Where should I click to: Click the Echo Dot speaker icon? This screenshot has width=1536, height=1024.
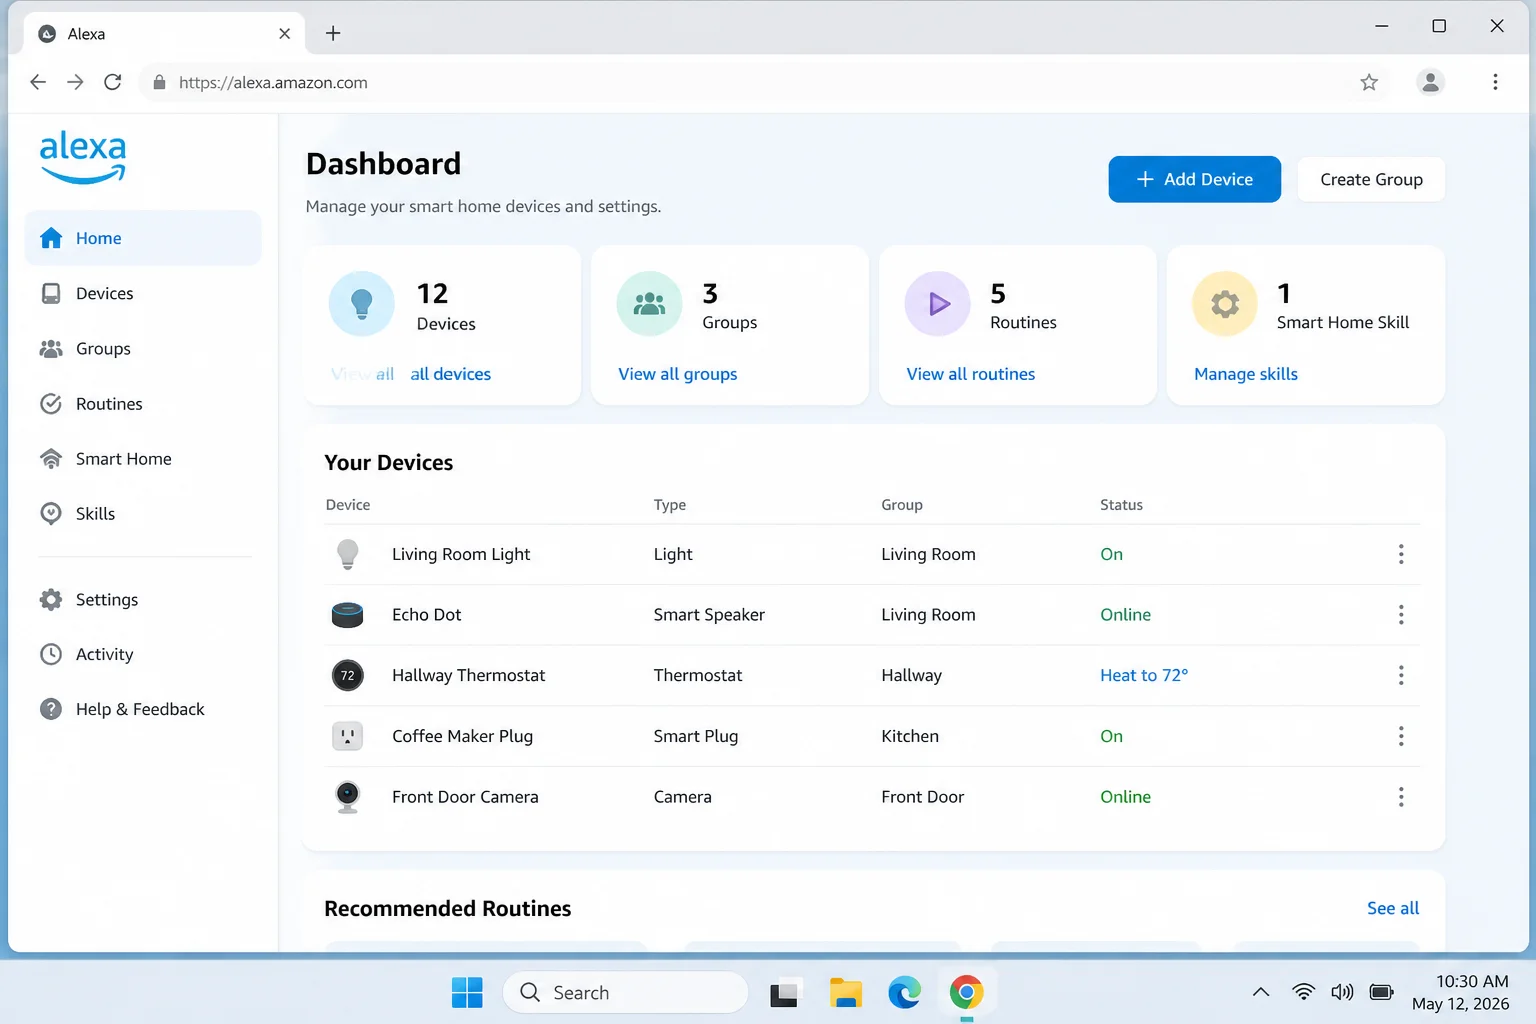coord(347,615)
